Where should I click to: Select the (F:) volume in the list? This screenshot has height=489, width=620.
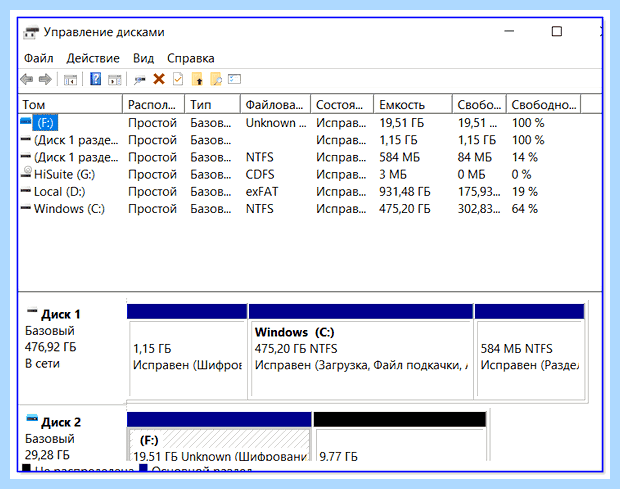click(45, 123)
